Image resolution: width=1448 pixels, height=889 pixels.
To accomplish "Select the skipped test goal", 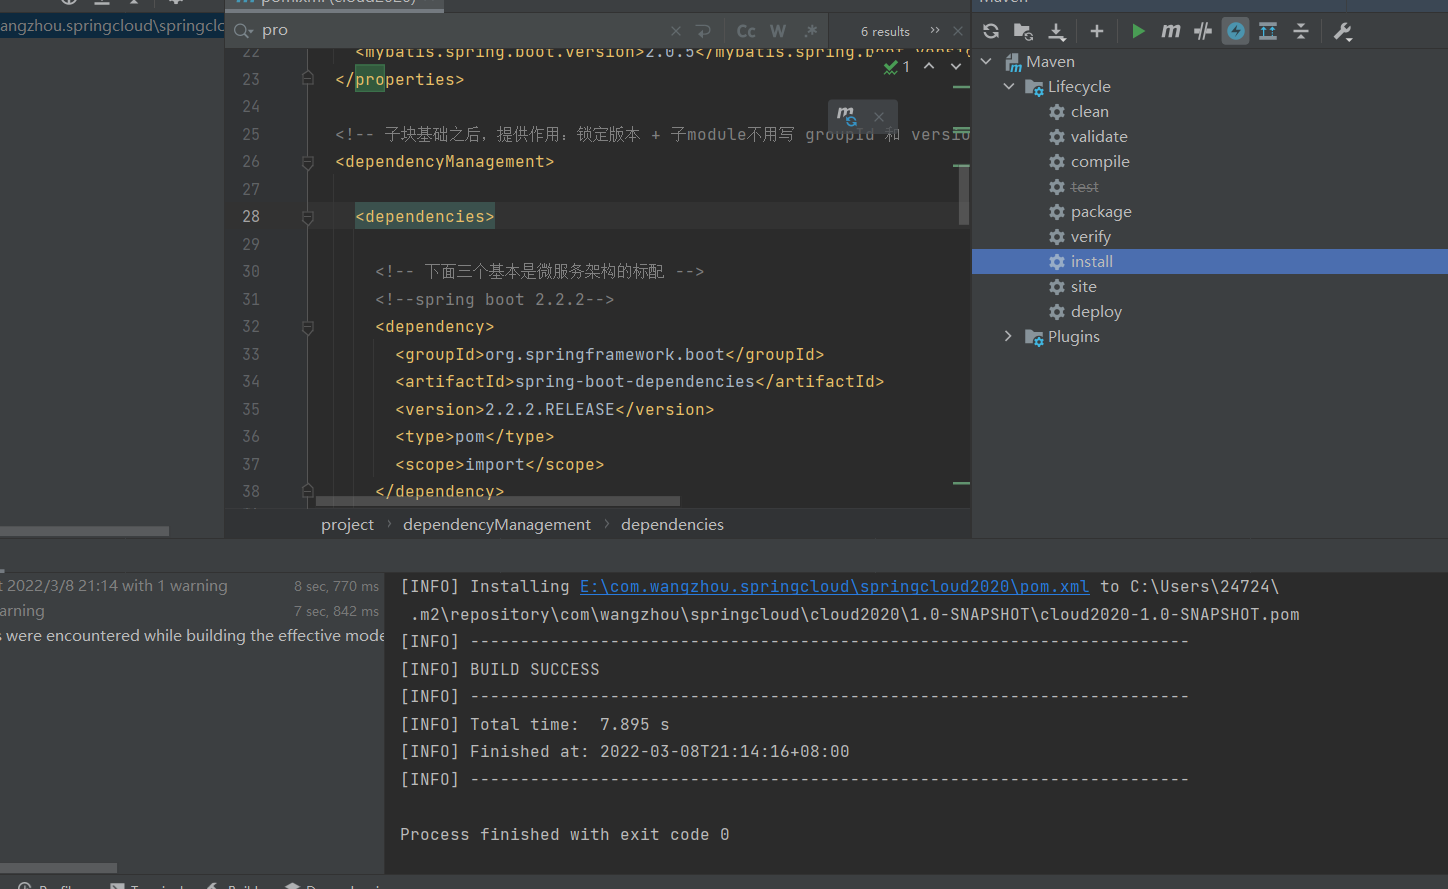I will point(1084,187).
